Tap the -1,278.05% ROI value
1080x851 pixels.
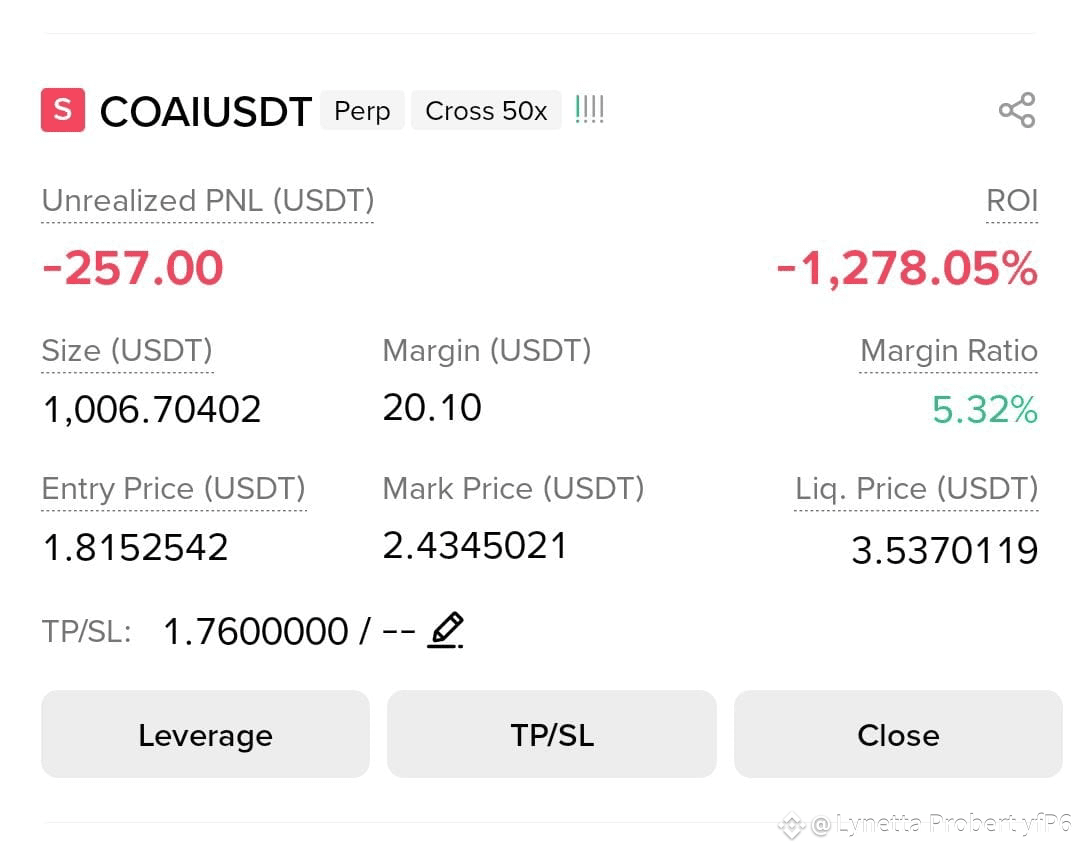click(x=906, y=268)
